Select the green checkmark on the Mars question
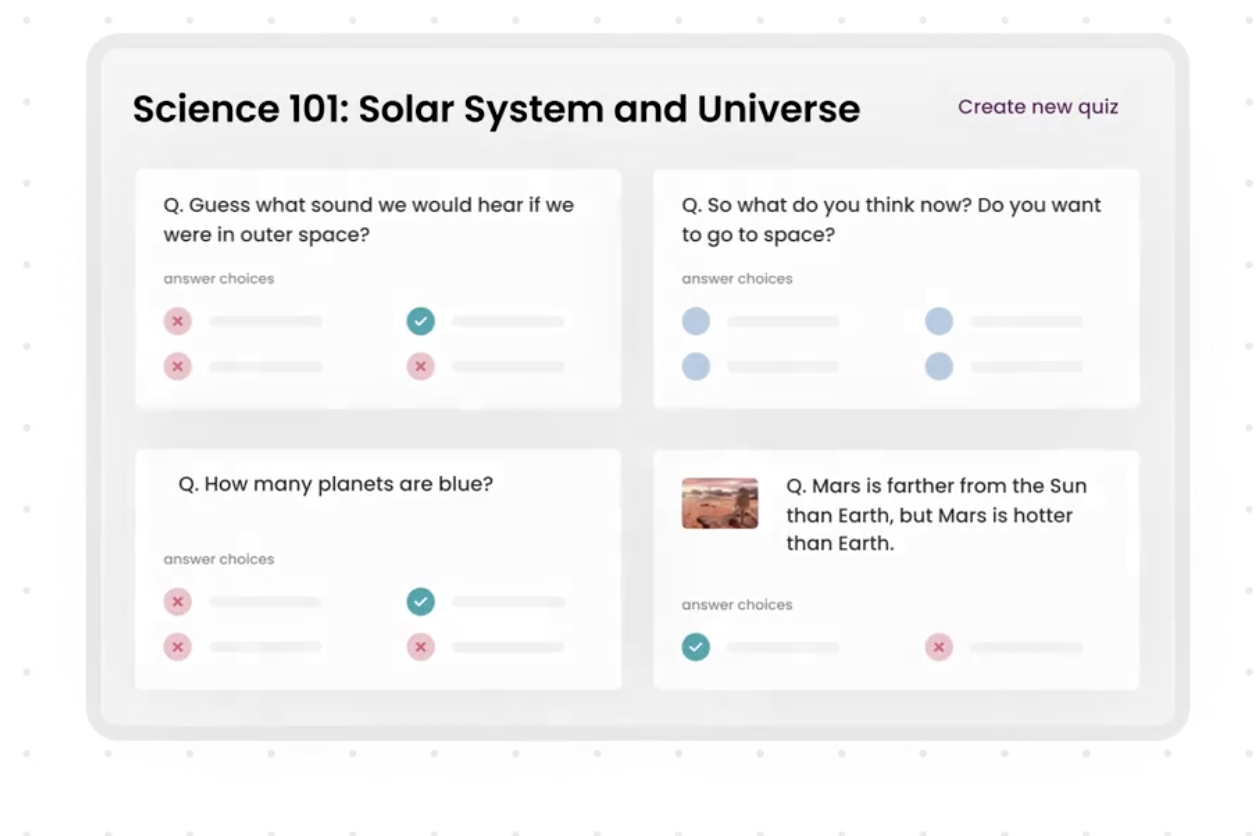The height and width of the screenshot is (836, 1258). [x=696, y=648]
